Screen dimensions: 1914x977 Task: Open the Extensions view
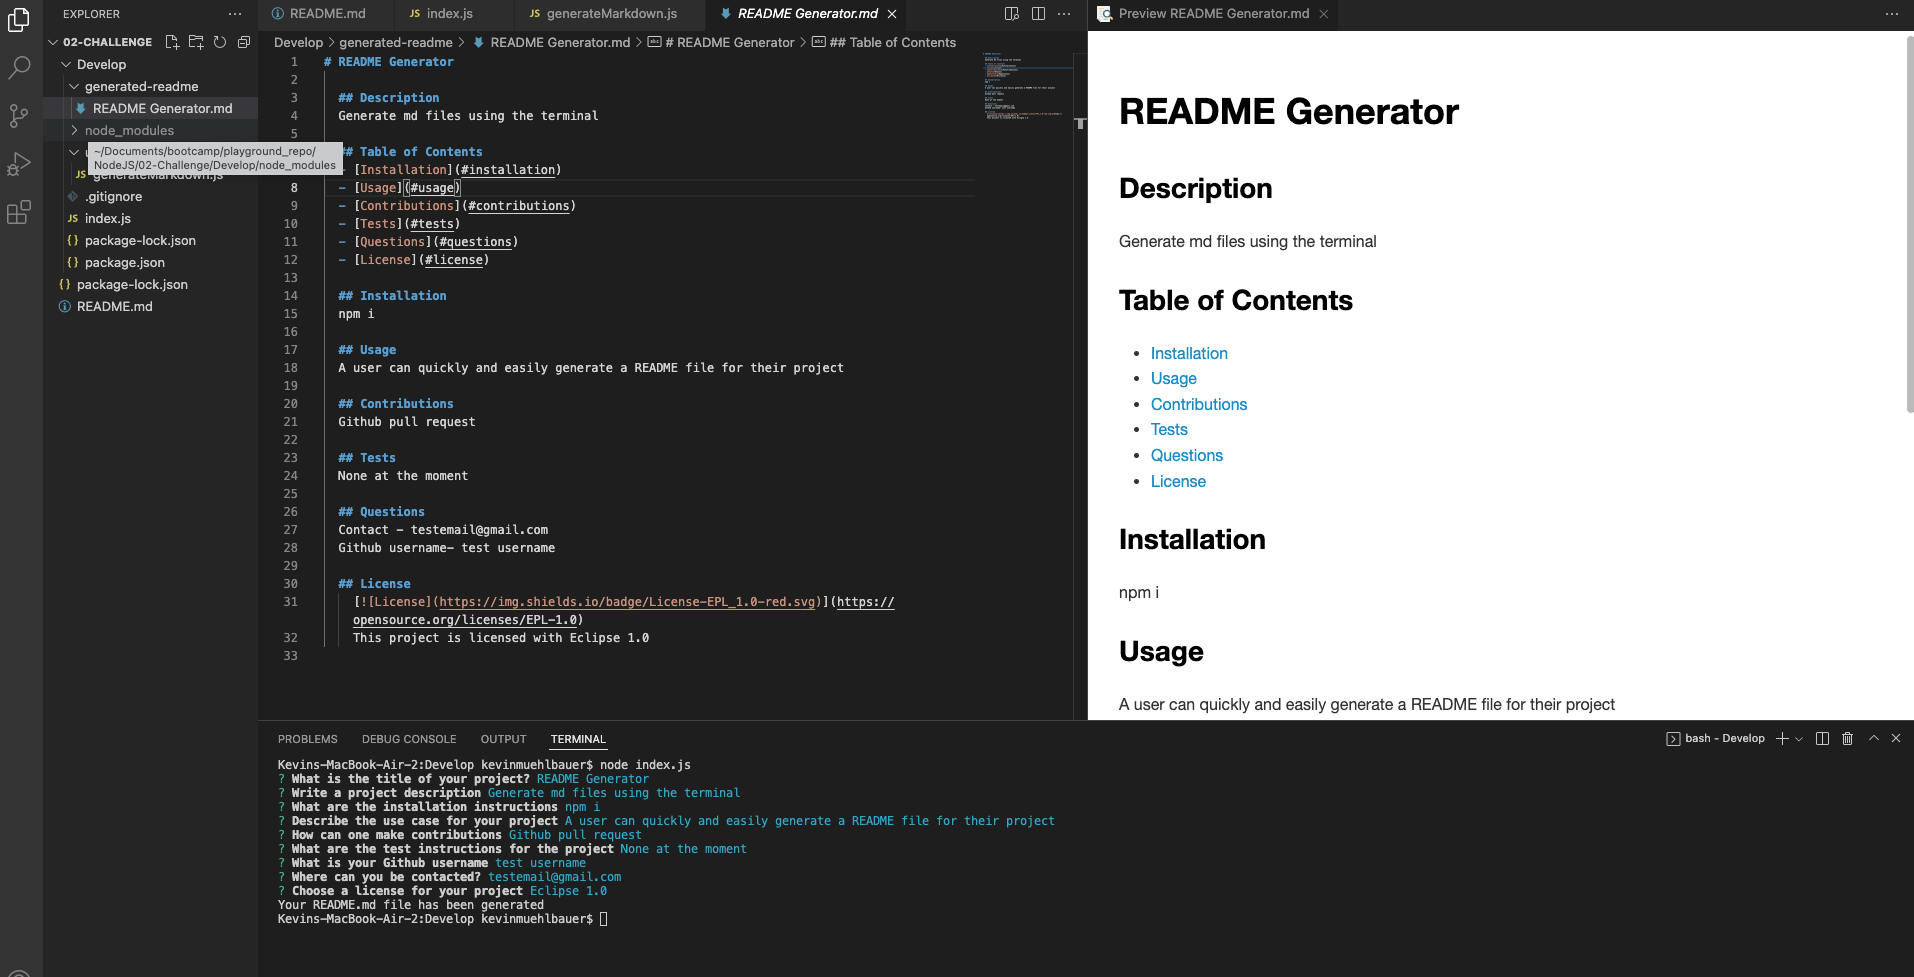tap(19, 212)
